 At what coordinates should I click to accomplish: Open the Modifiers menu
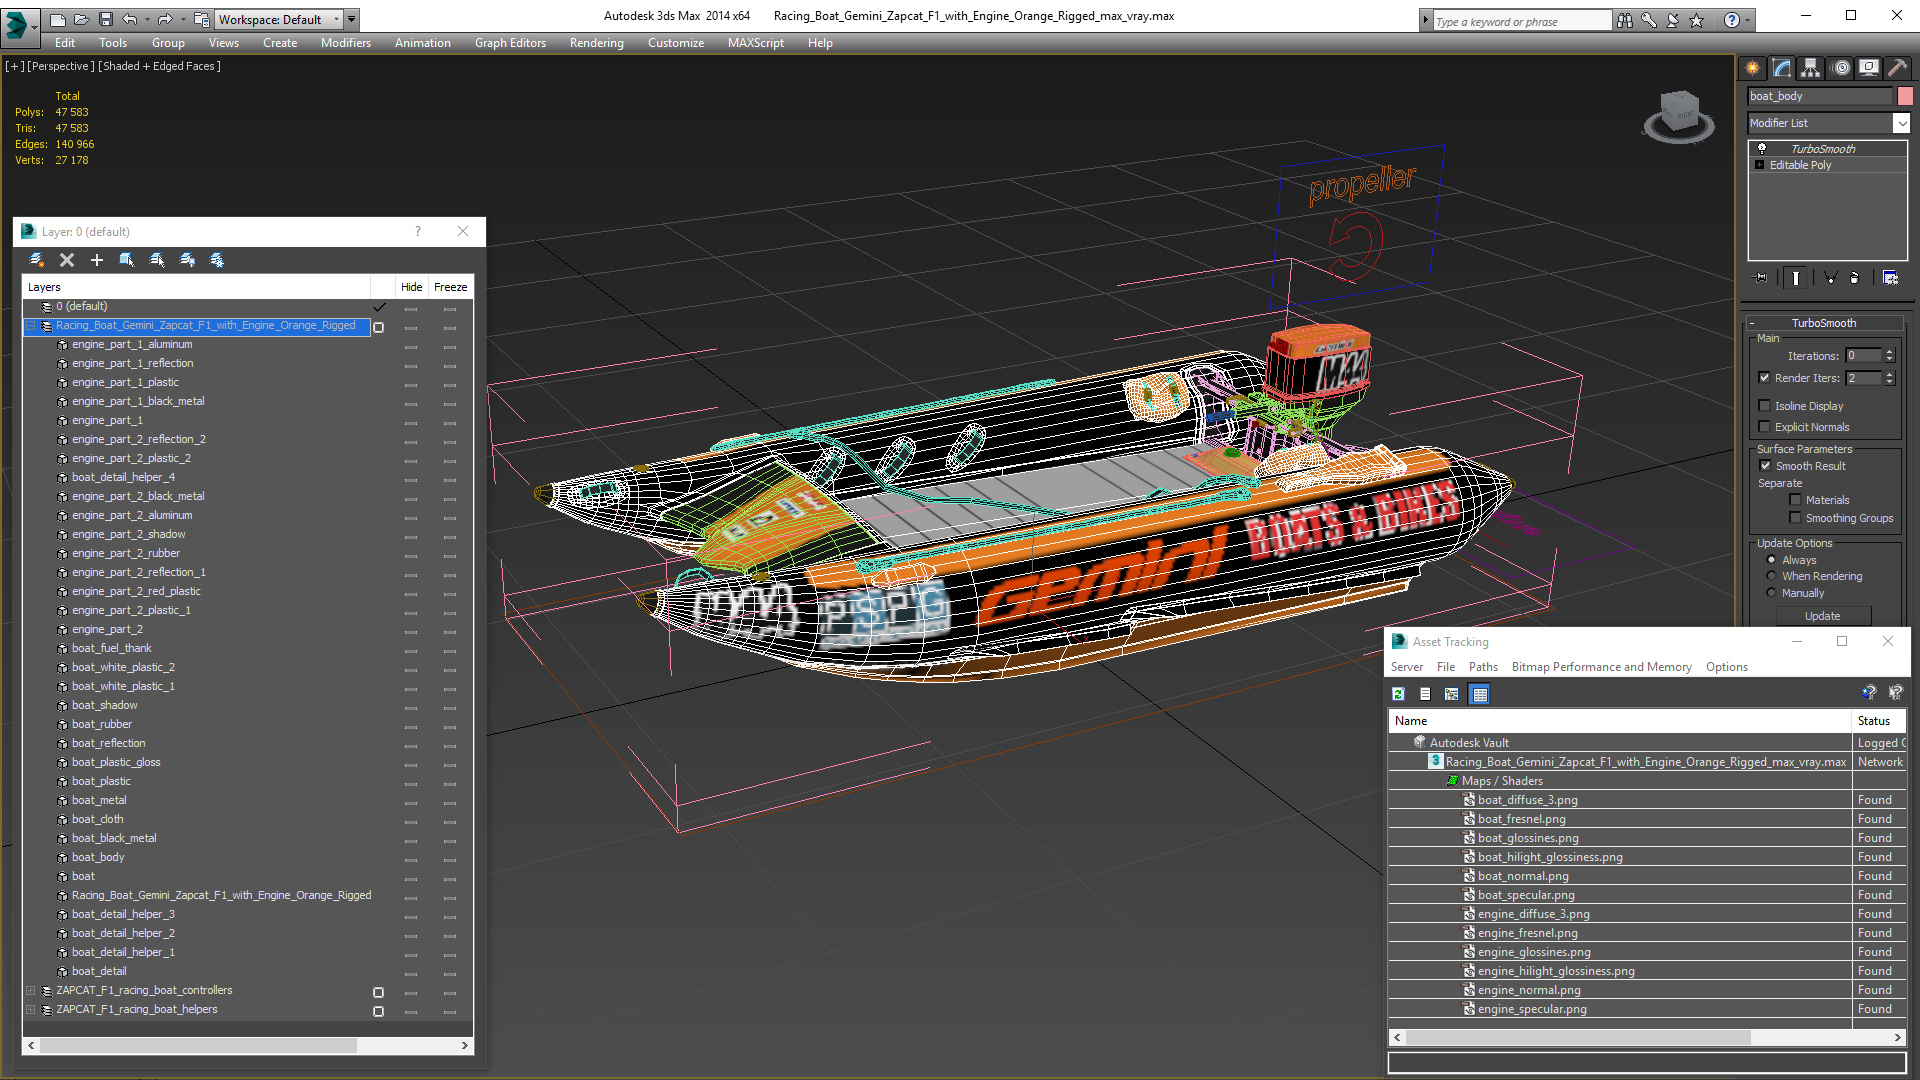[x=345, y=43]
